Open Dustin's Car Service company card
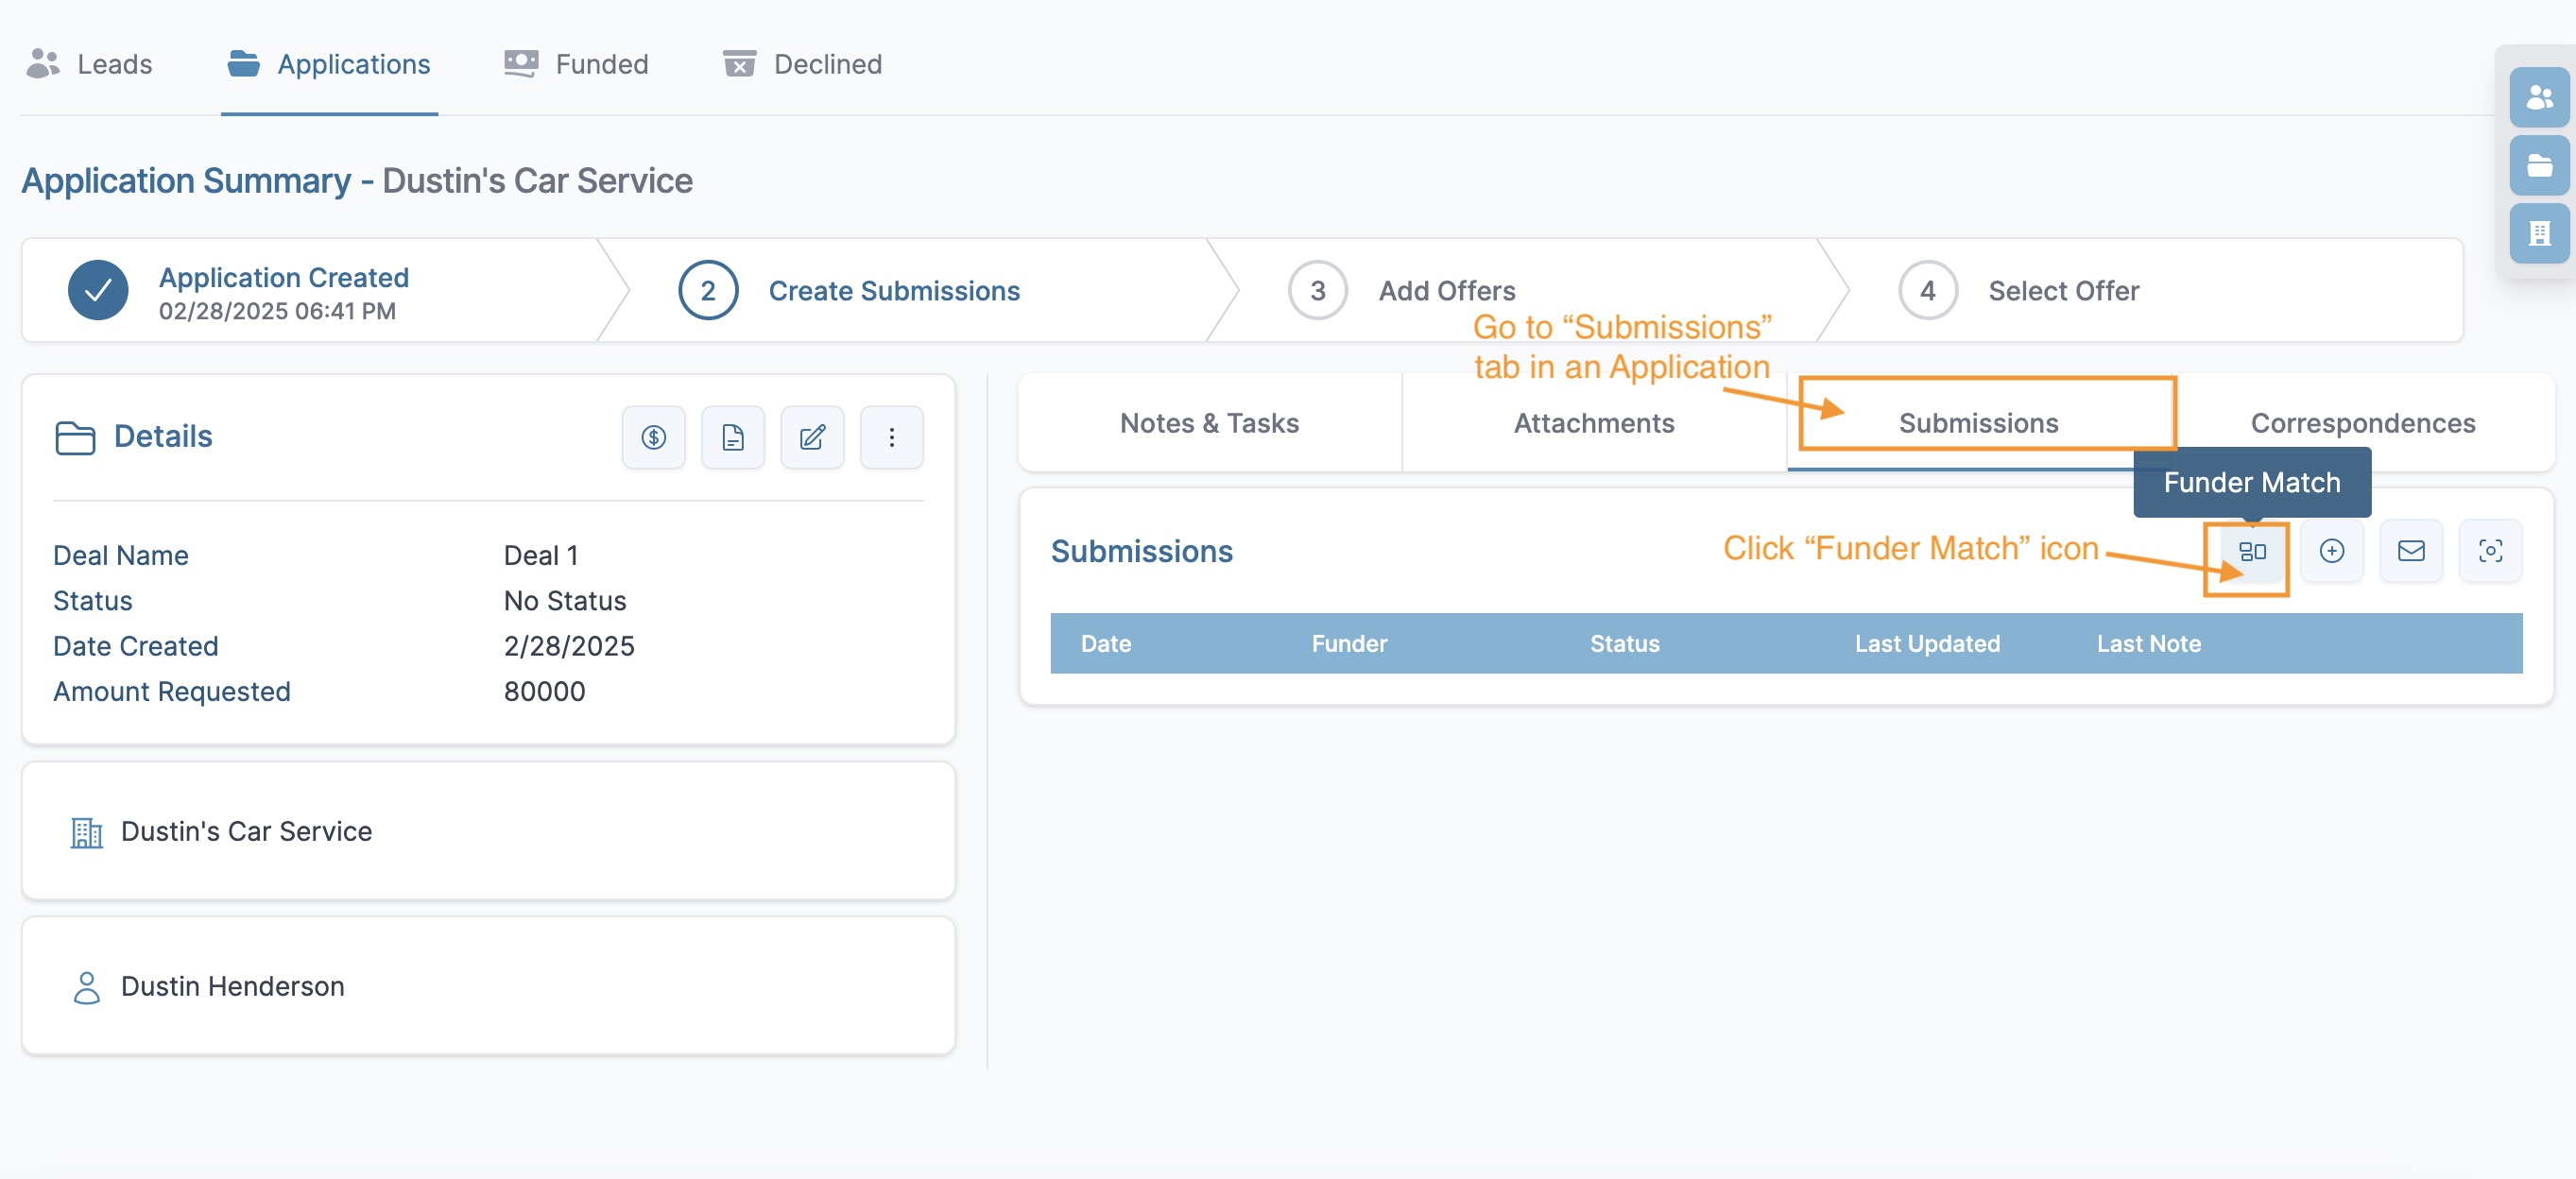2576x1179 pixels. (246, 831)
